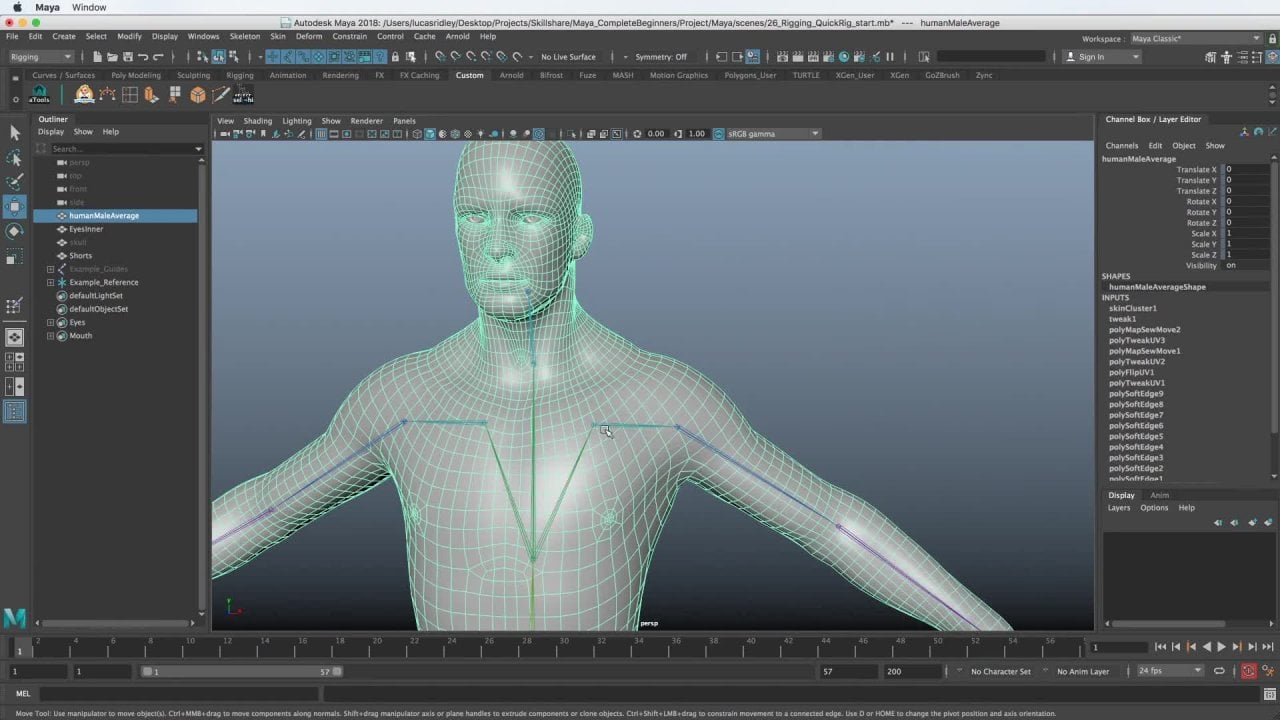Expand the Eyes node in Outliner
The height and width of the screenshot is (720, 1280).
point(50,323)
